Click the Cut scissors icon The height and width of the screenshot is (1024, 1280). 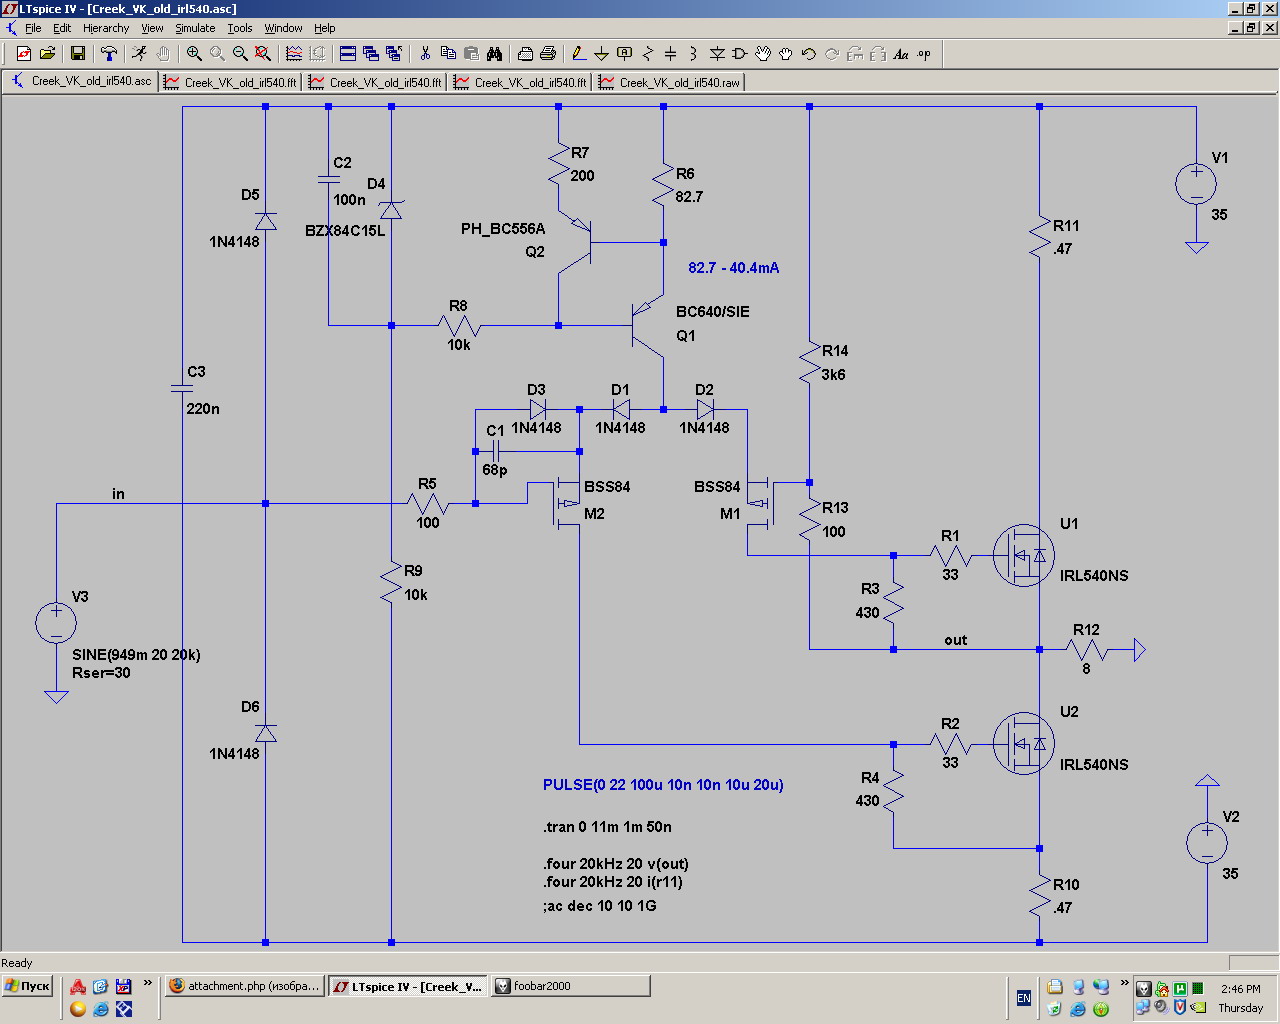click(x=425, y=54)
